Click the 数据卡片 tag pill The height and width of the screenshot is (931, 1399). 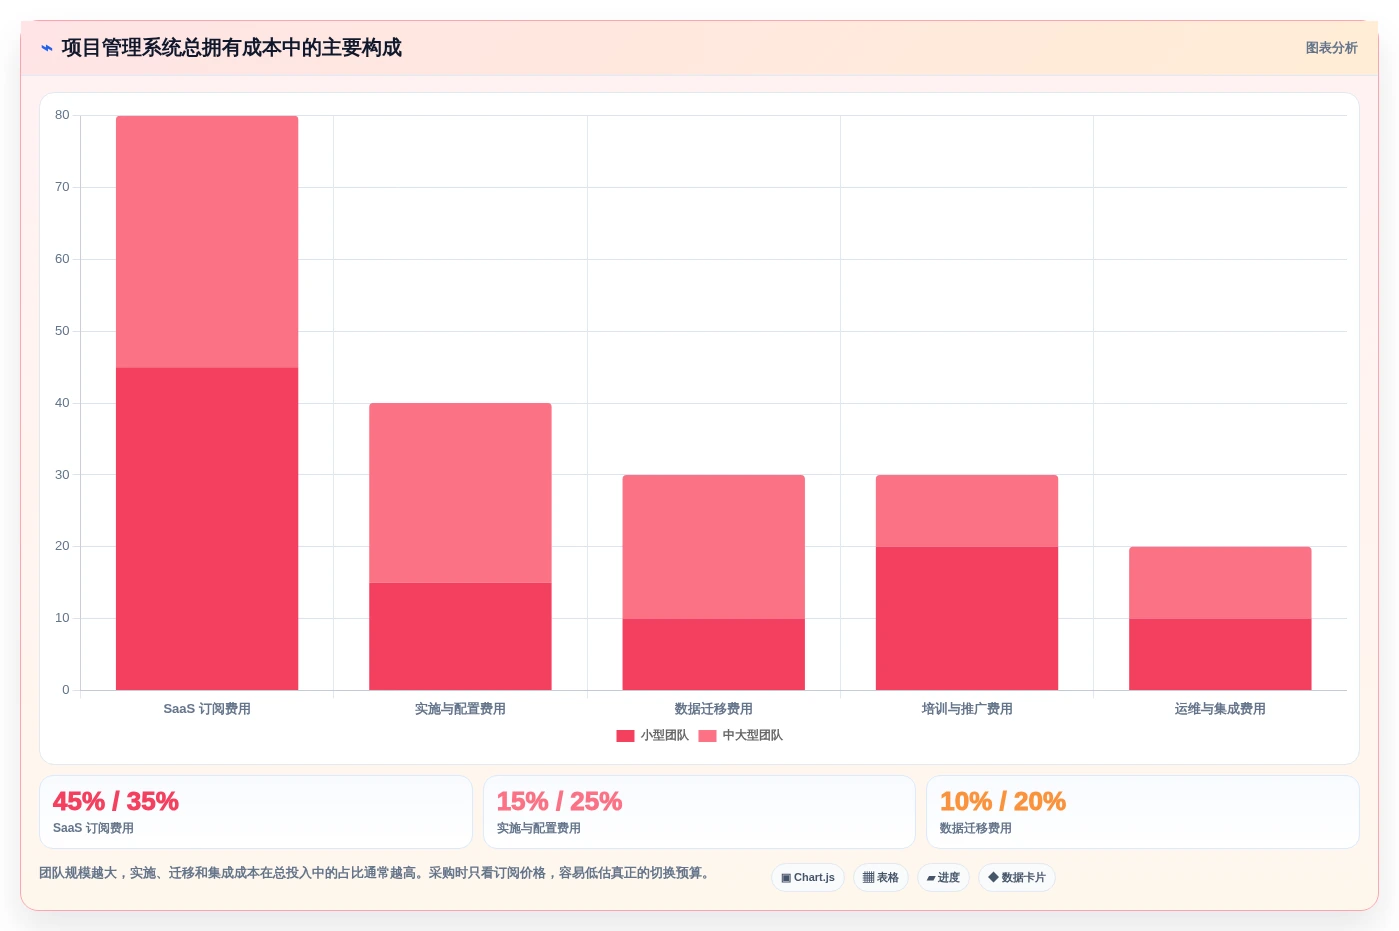[x=1017, y=878]
